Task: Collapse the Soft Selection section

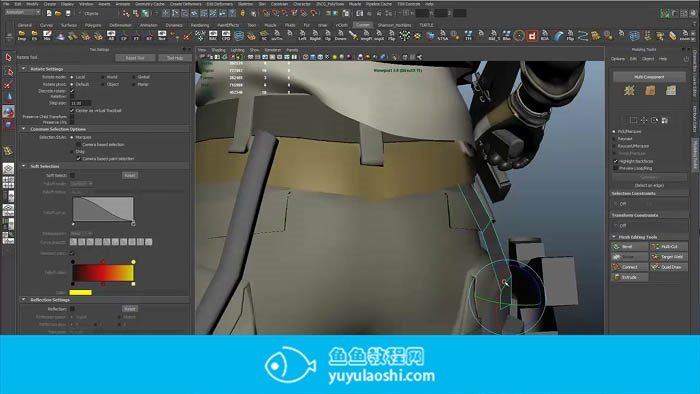Action: (x=24, y=166)
